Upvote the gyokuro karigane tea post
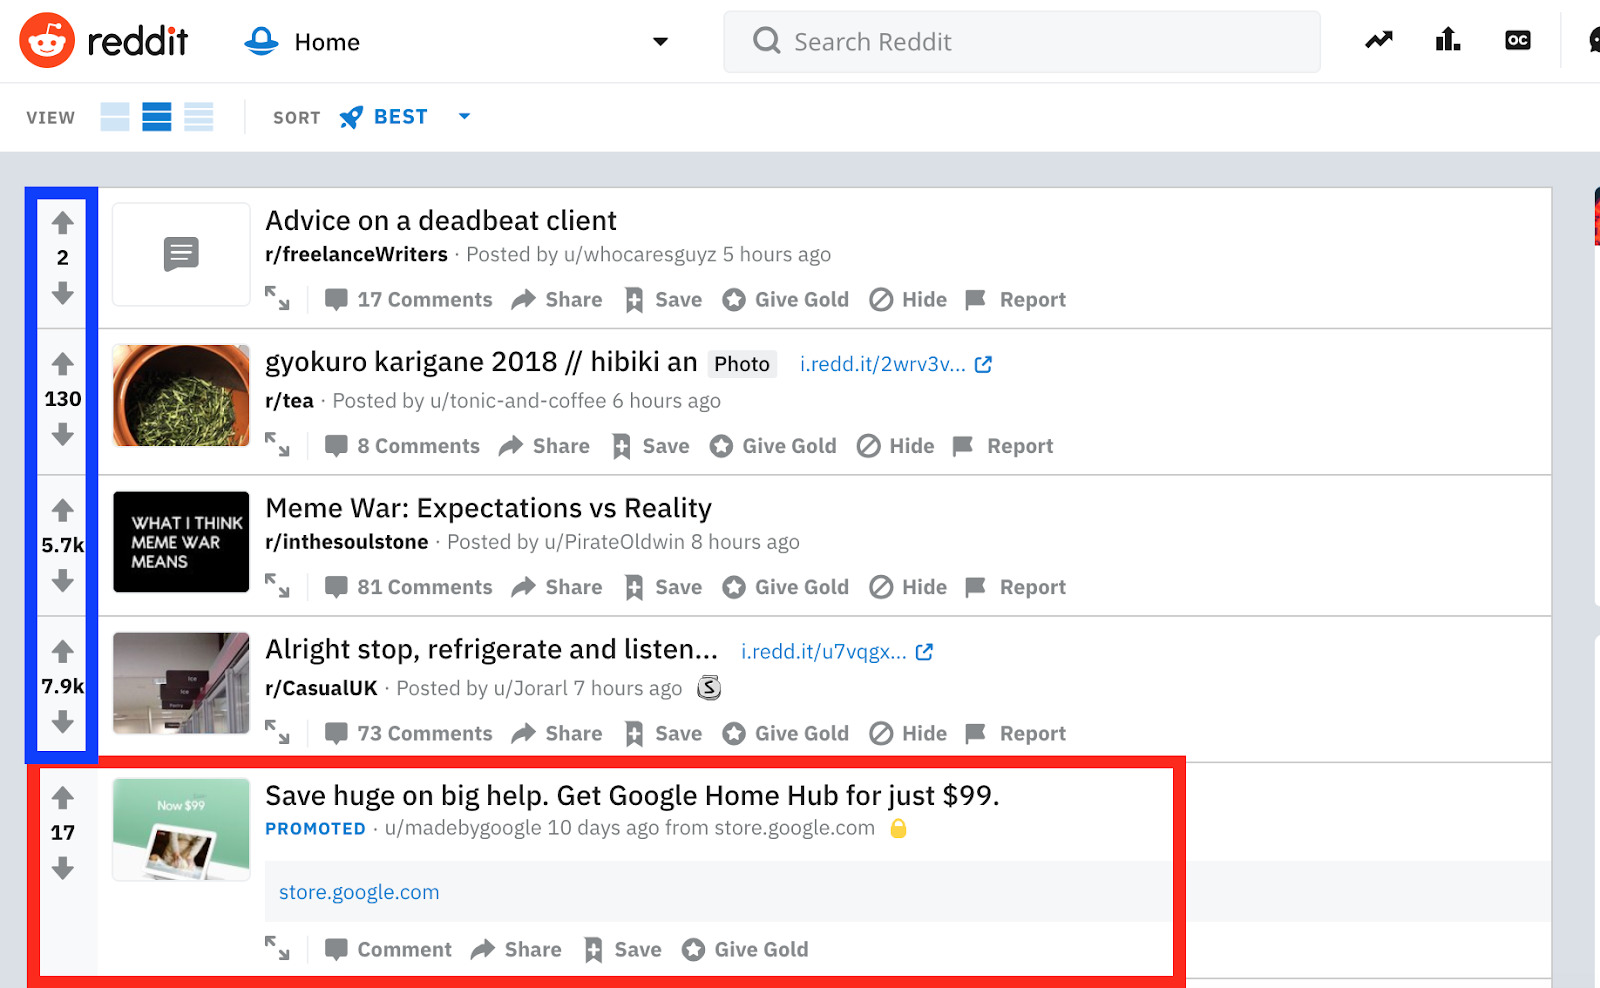 click(x=63, y=363)
